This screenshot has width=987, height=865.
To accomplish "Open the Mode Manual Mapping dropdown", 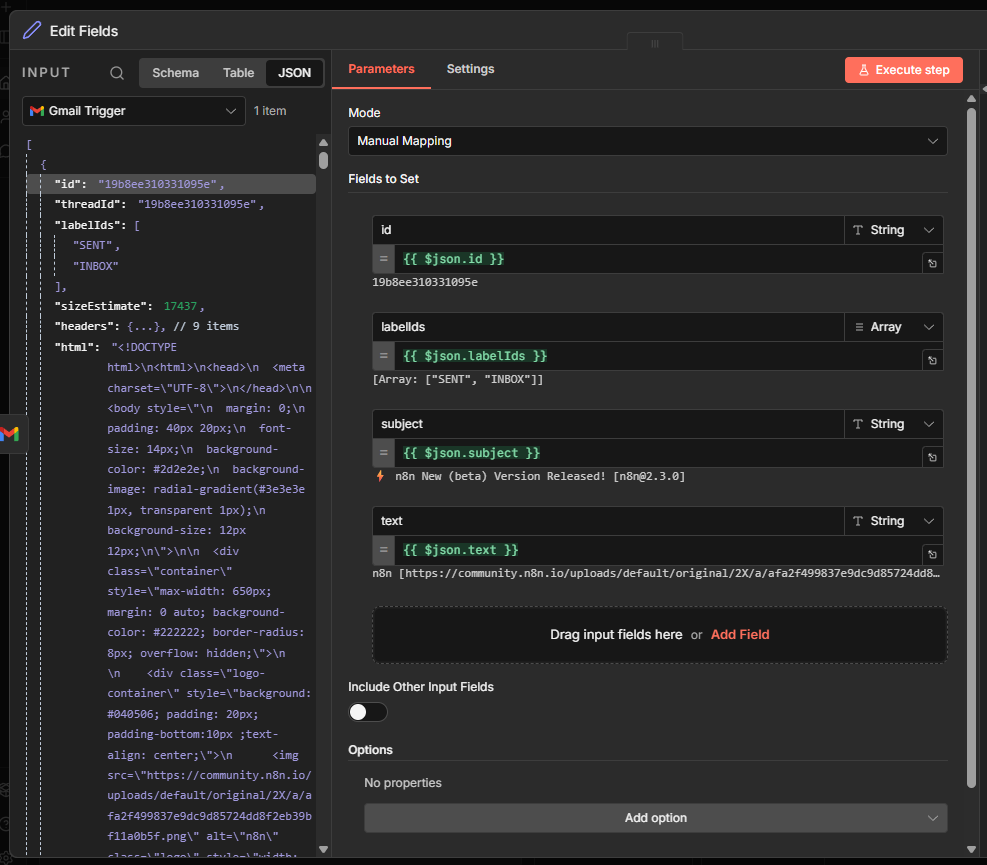I will tap(647, 141).
